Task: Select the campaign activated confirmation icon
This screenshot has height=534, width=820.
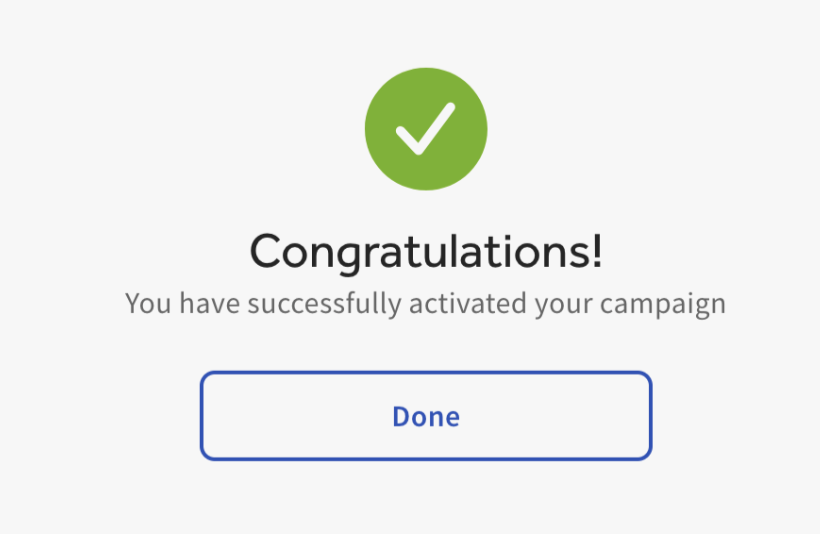Action: click(x=426, y=129)
